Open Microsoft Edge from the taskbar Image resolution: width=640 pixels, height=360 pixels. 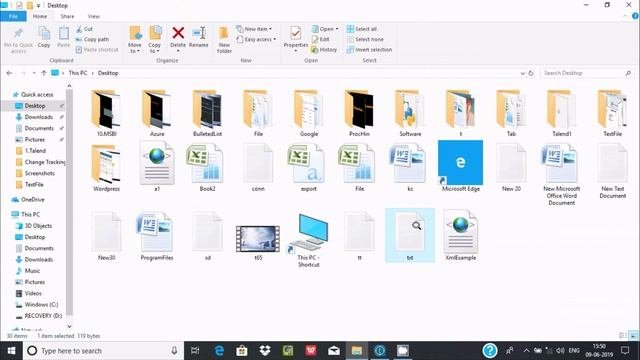219,351
